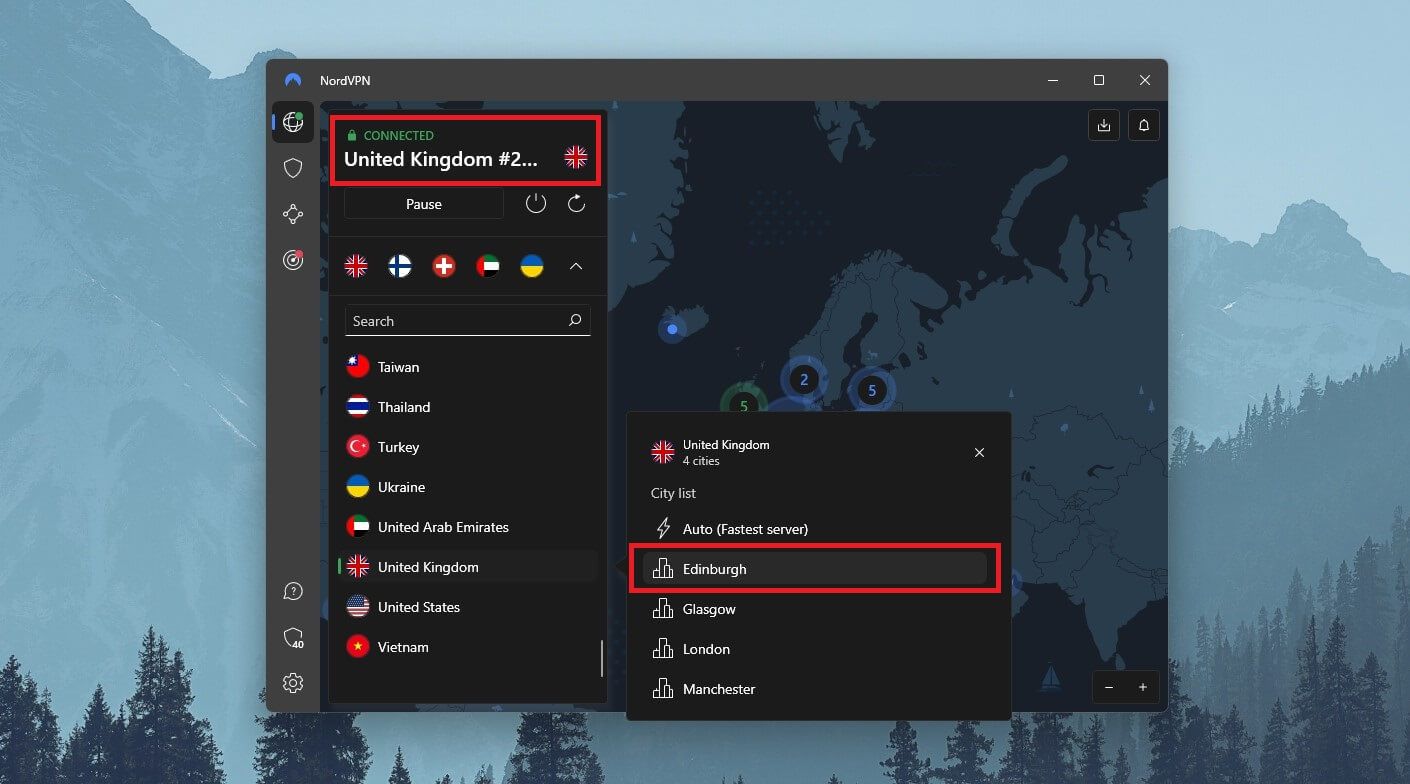Select United Arab Emirates in list
Viewport: 1410px width, 784px height.
click(x=468, y=527)
